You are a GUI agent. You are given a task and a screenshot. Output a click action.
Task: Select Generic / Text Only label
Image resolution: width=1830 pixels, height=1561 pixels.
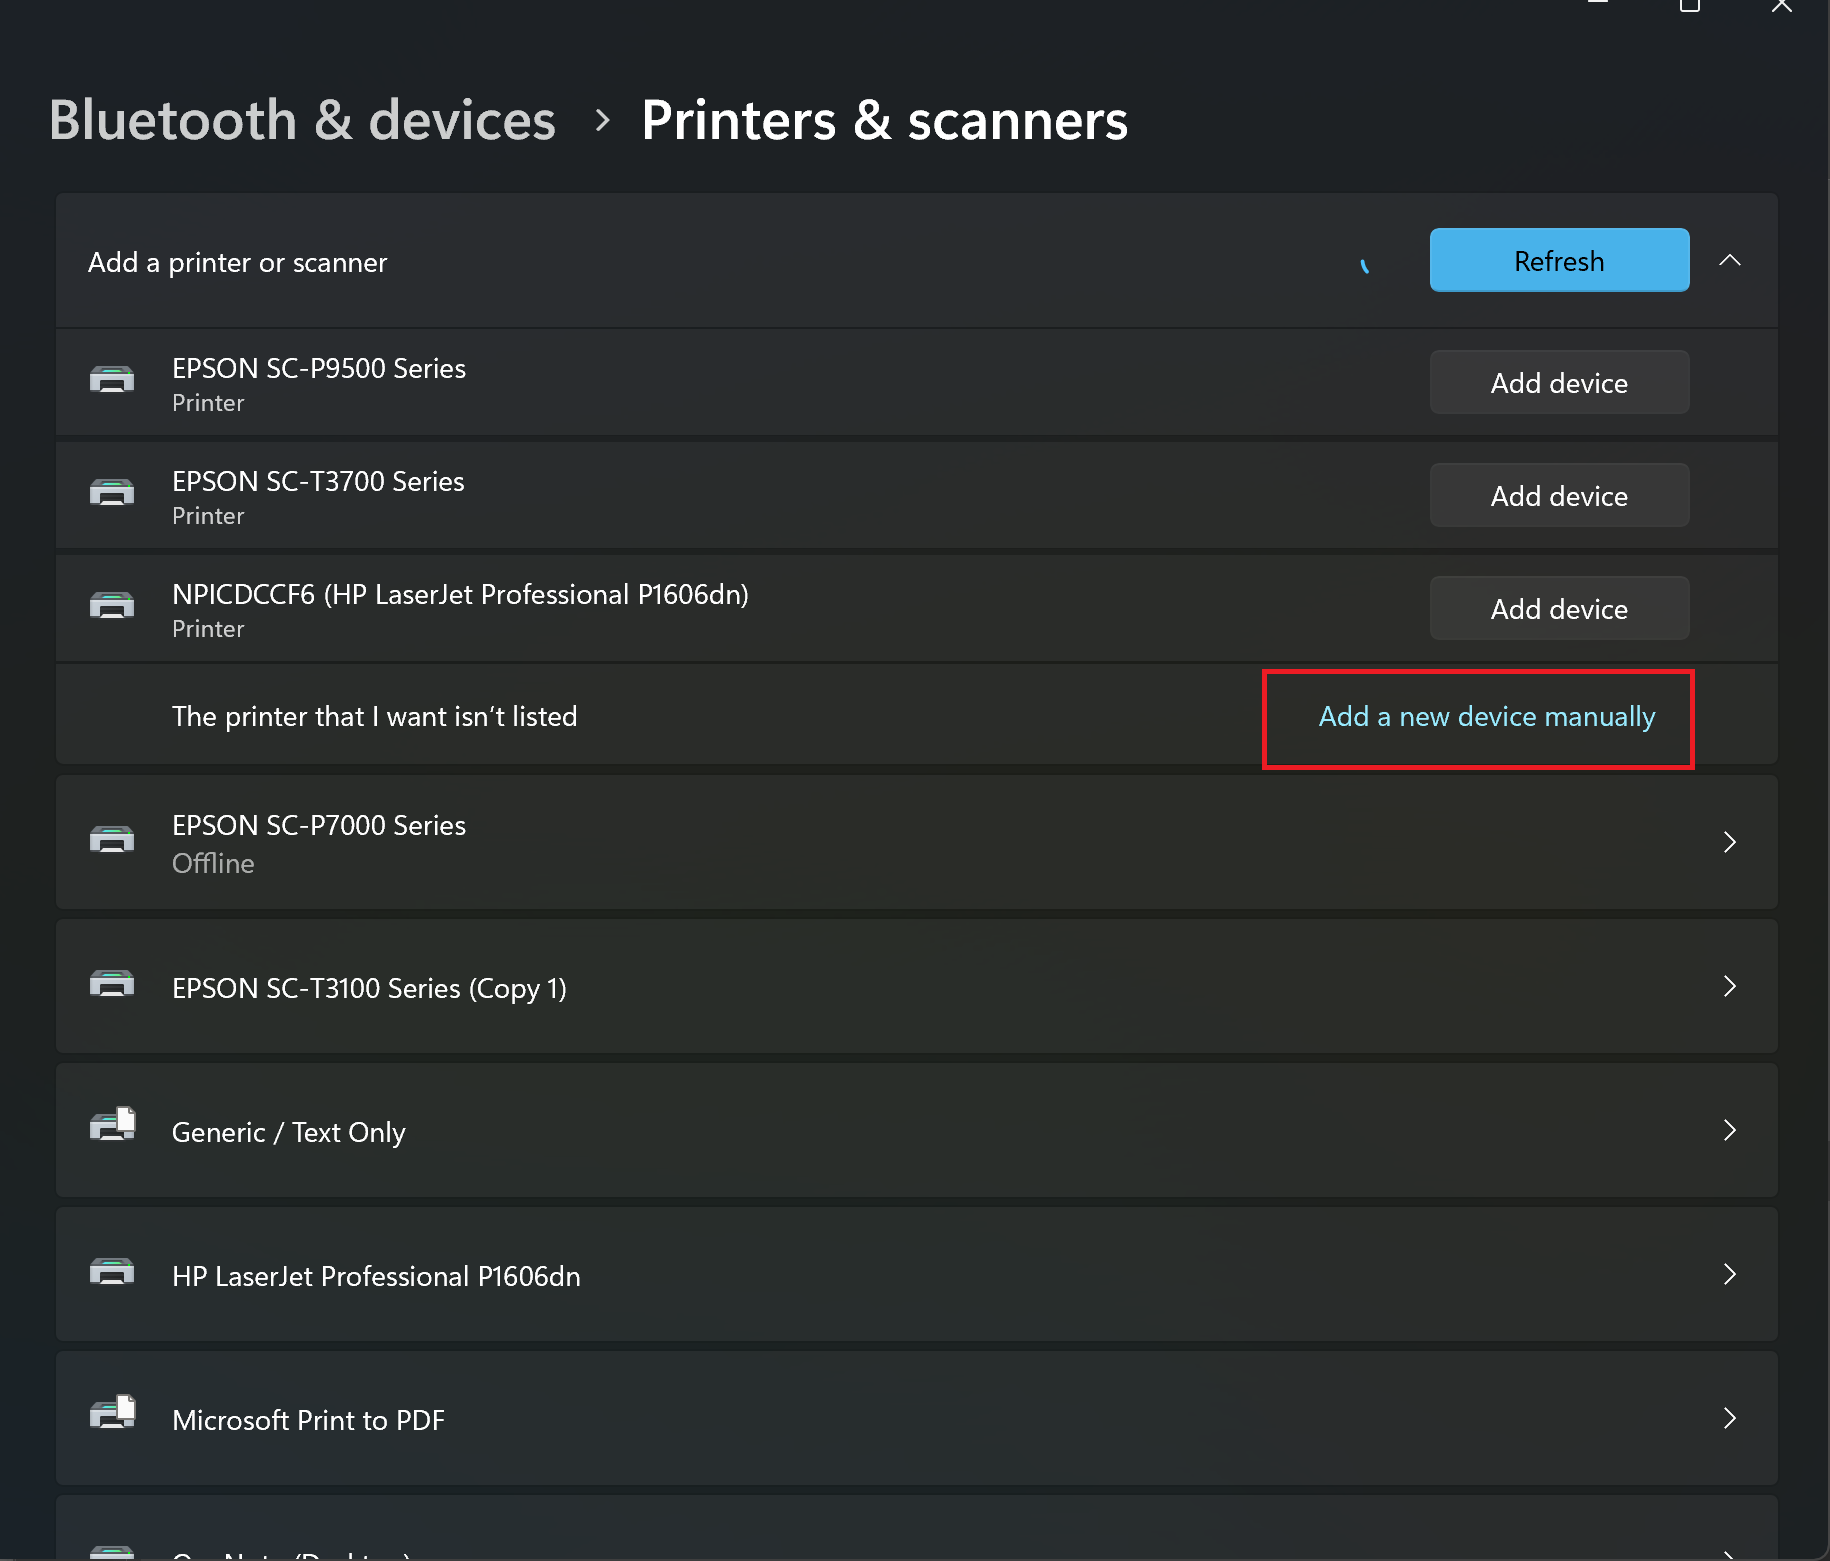[289, 1132]
